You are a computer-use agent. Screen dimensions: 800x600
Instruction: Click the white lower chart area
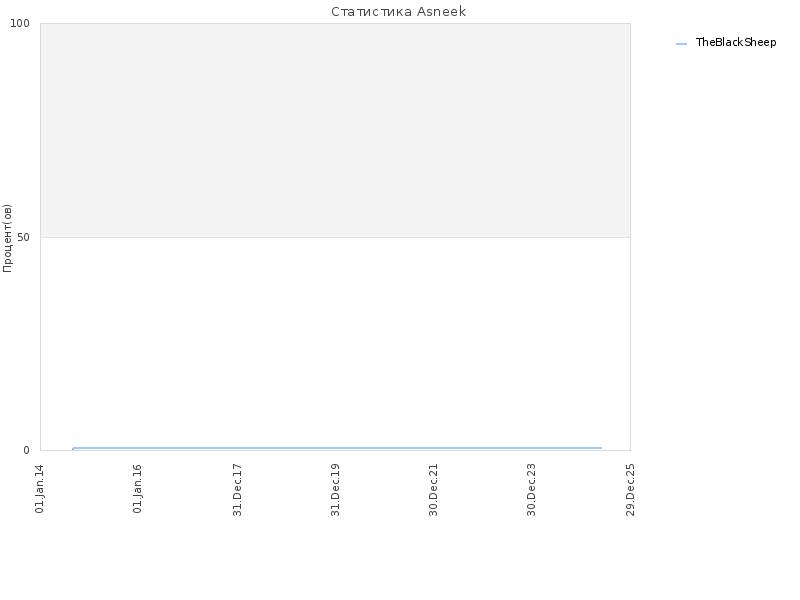pyautogui.click(x=335, y=342)
